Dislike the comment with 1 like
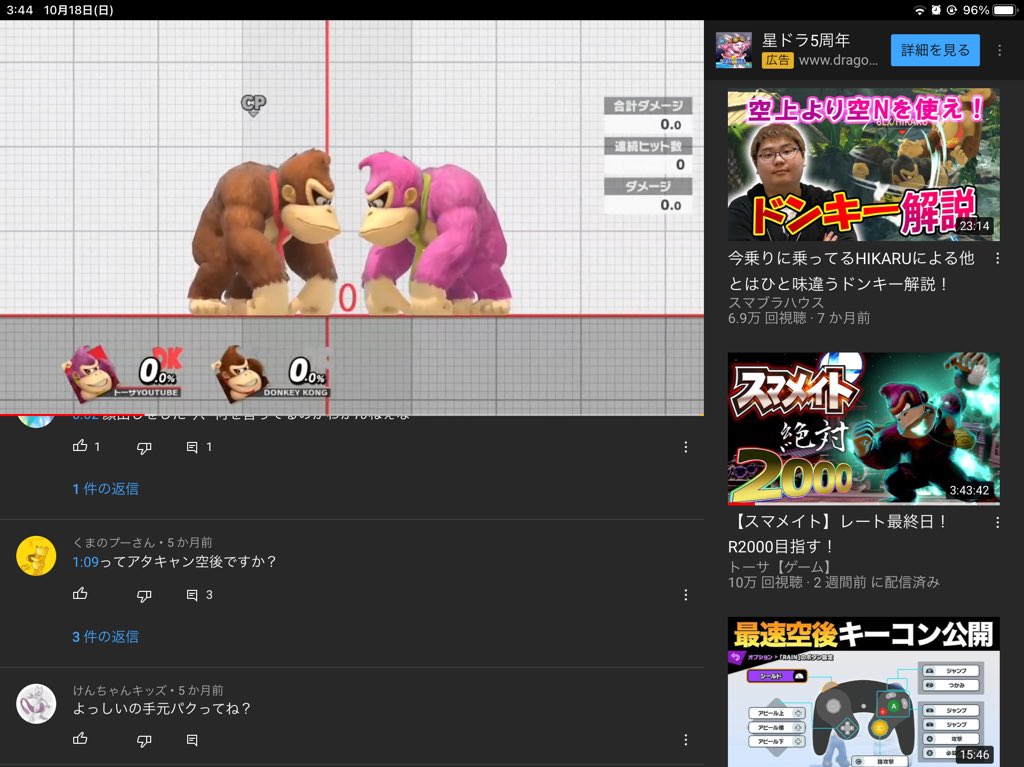Screen dimensions: 1024x767 [144, 448]
